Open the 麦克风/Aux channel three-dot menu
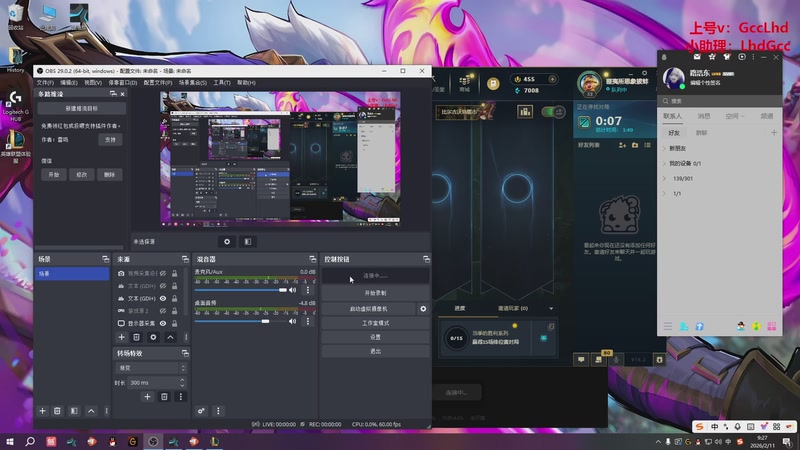This screenshot has width=800, height=450. tap(308, 290)
